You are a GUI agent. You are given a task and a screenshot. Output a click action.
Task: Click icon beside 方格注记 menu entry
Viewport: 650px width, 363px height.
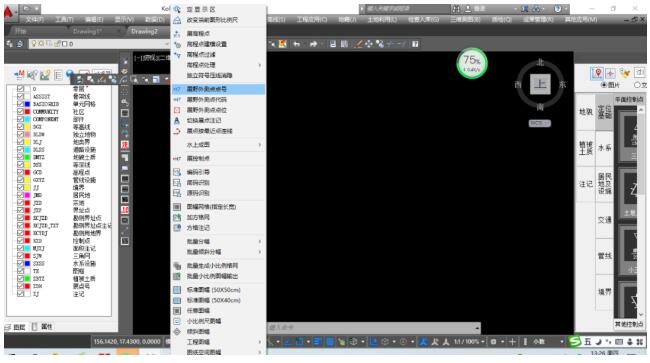pyautogui.click(x=177, y=227)
